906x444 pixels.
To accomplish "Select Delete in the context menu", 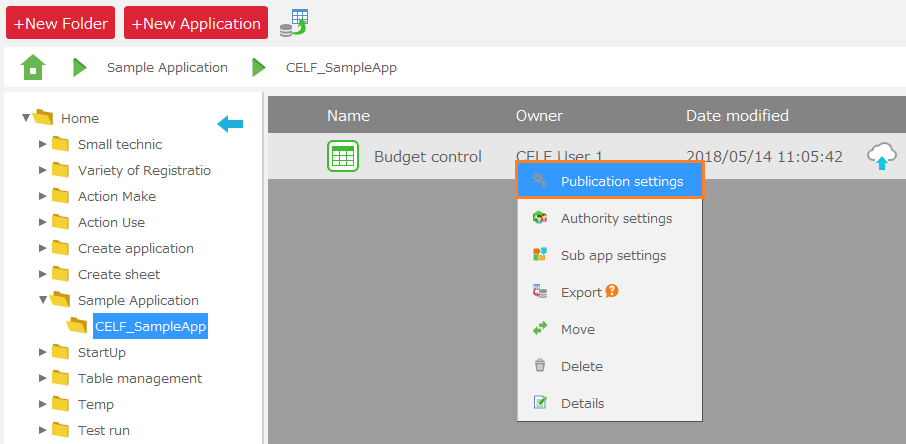I will [x=581, y=366].
